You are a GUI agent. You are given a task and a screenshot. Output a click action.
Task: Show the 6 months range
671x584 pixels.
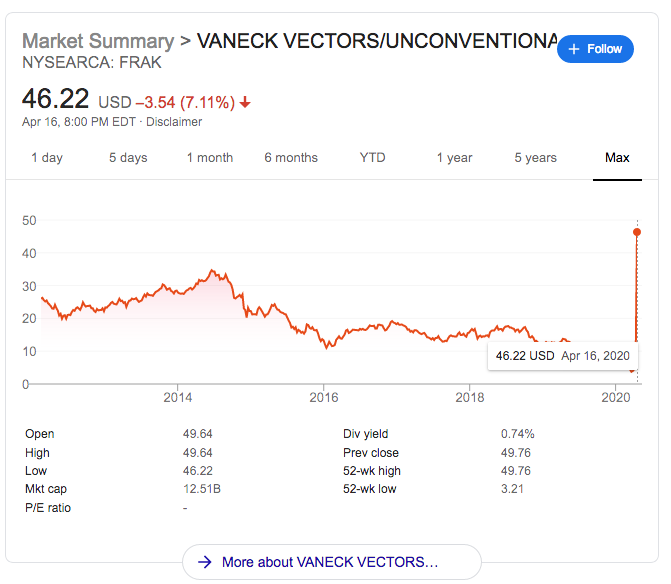click(x=291, y=157)
